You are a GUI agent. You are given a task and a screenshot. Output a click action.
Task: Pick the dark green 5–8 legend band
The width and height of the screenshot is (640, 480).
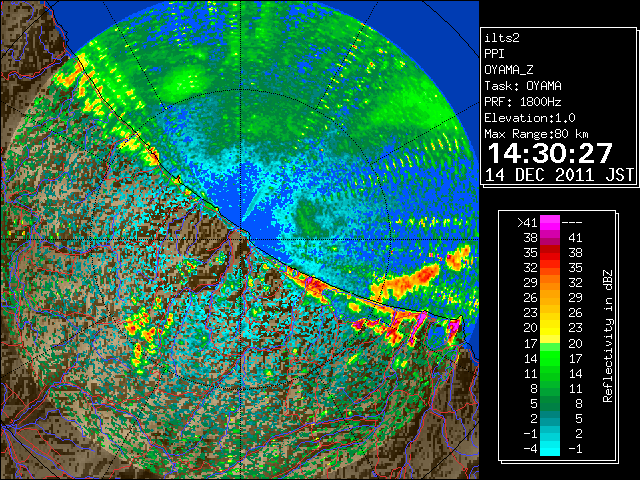click(x=550, y=403)
